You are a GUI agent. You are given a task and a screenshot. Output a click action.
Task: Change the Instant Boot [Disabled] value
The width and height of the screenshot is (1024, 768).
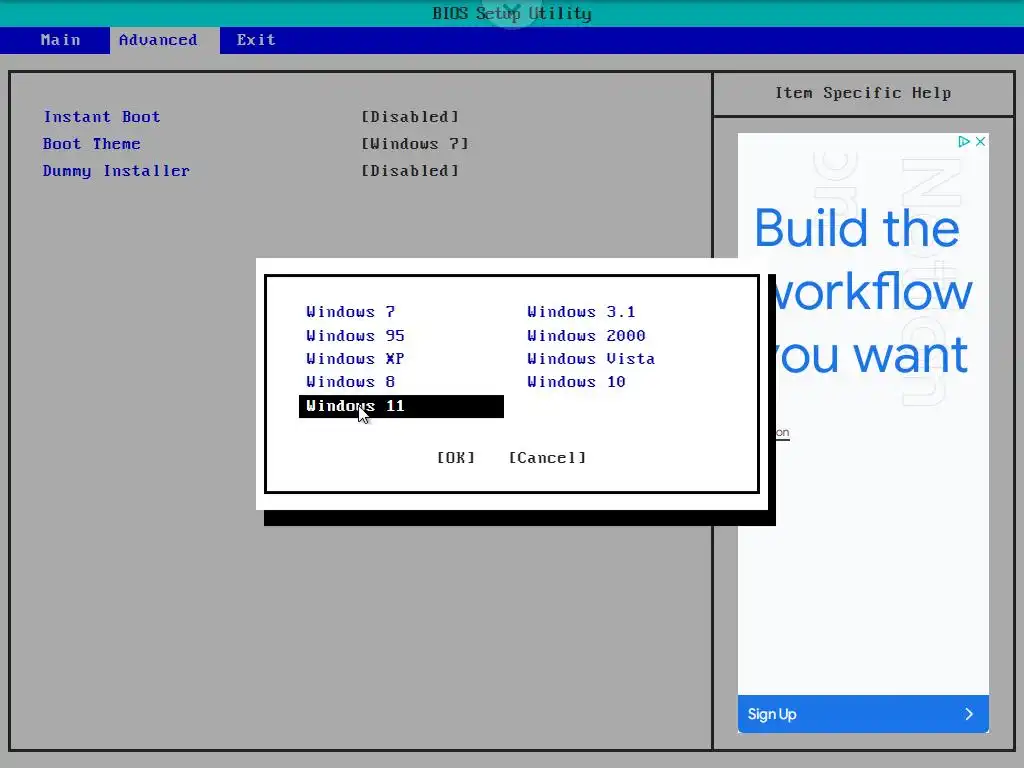tap(410, 117)
